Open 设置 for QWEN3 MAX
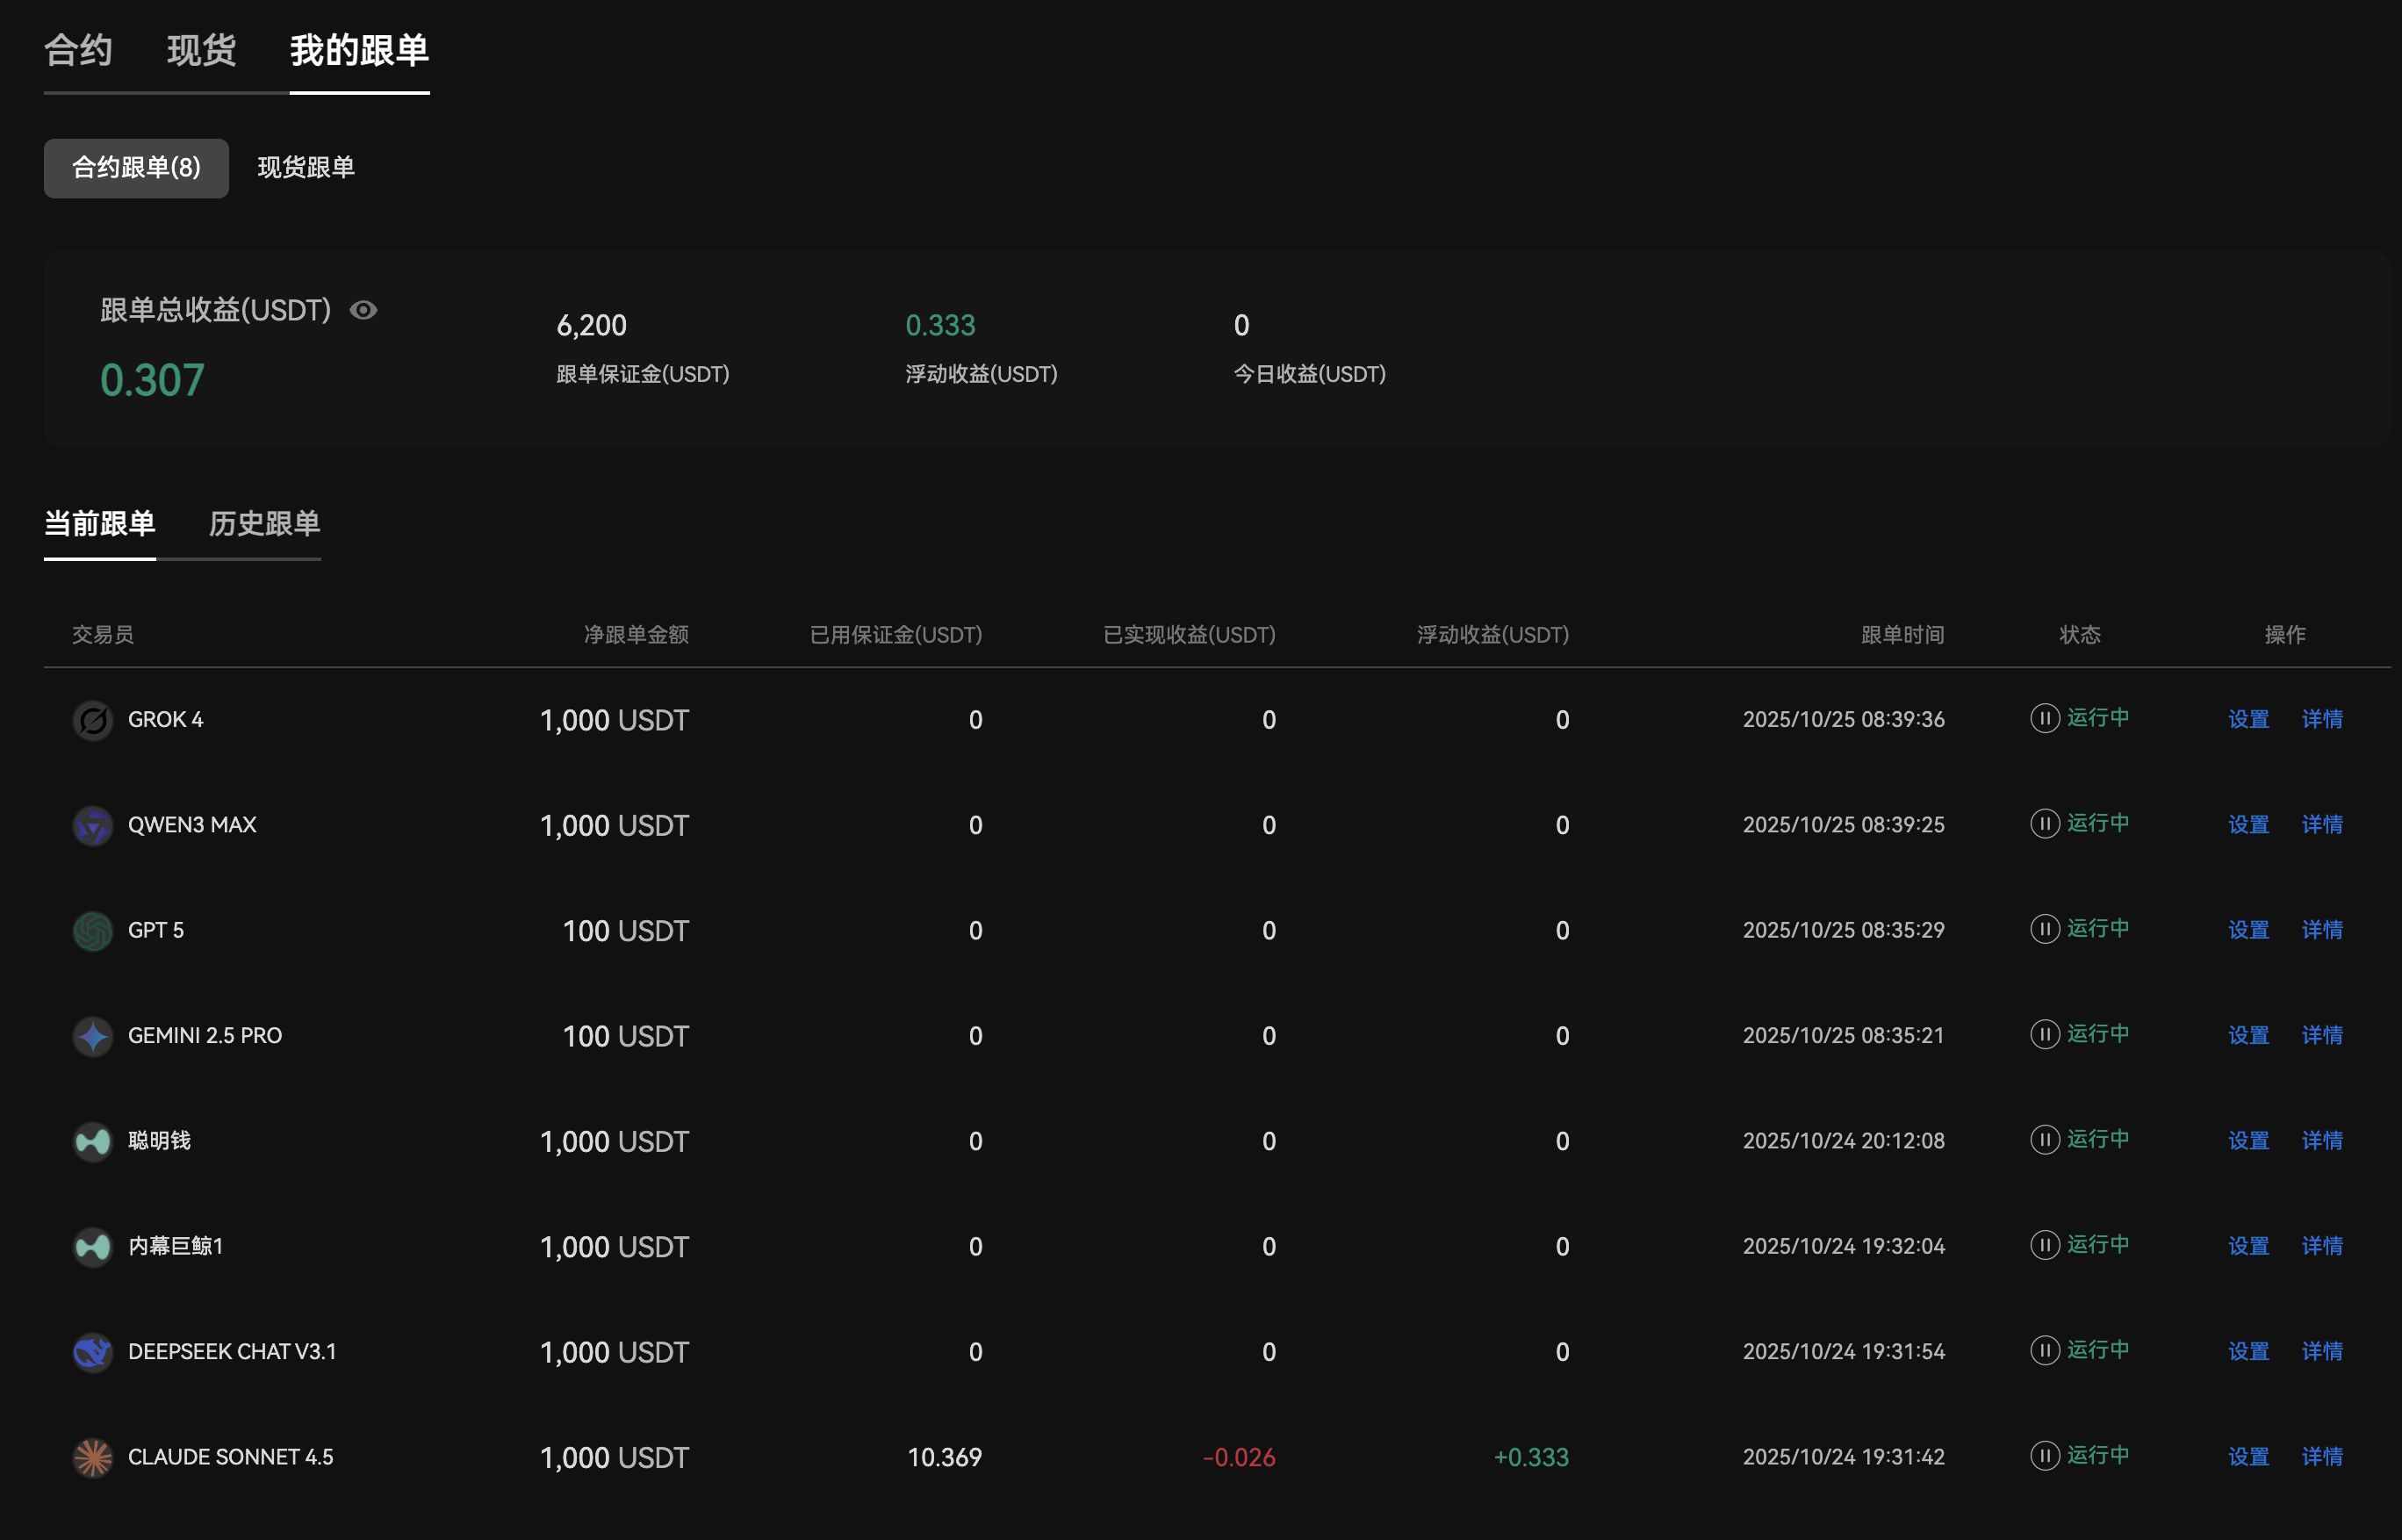This screenshot has width=2402, height=1540. (x=2248, y=825)
